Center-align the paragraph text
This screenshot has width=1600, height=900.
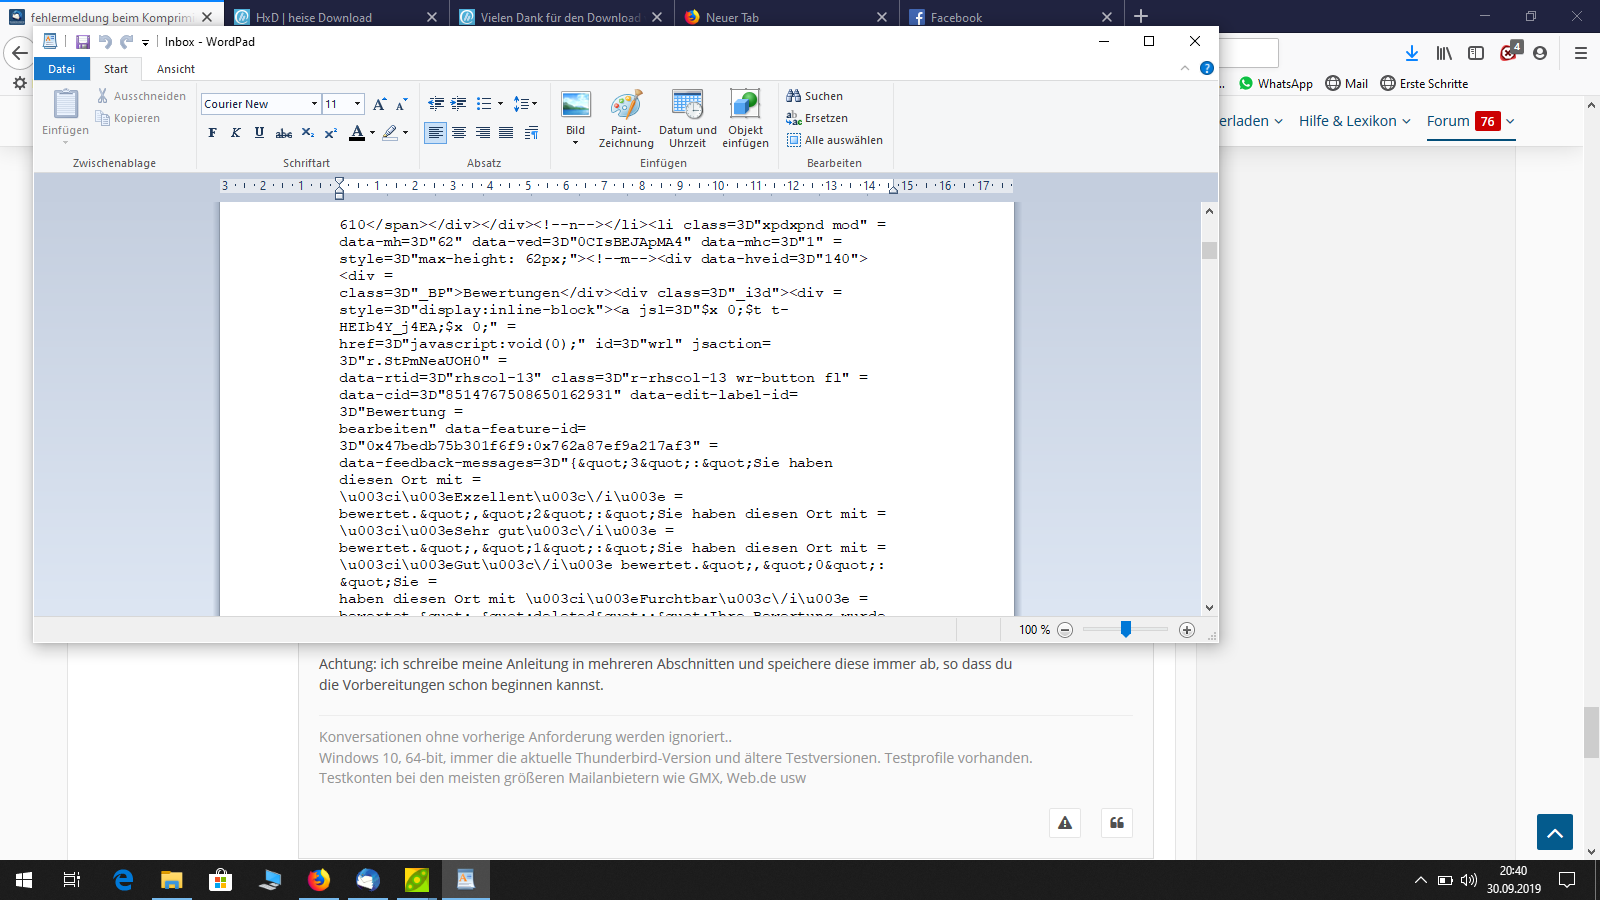click(x=459, y=133)
